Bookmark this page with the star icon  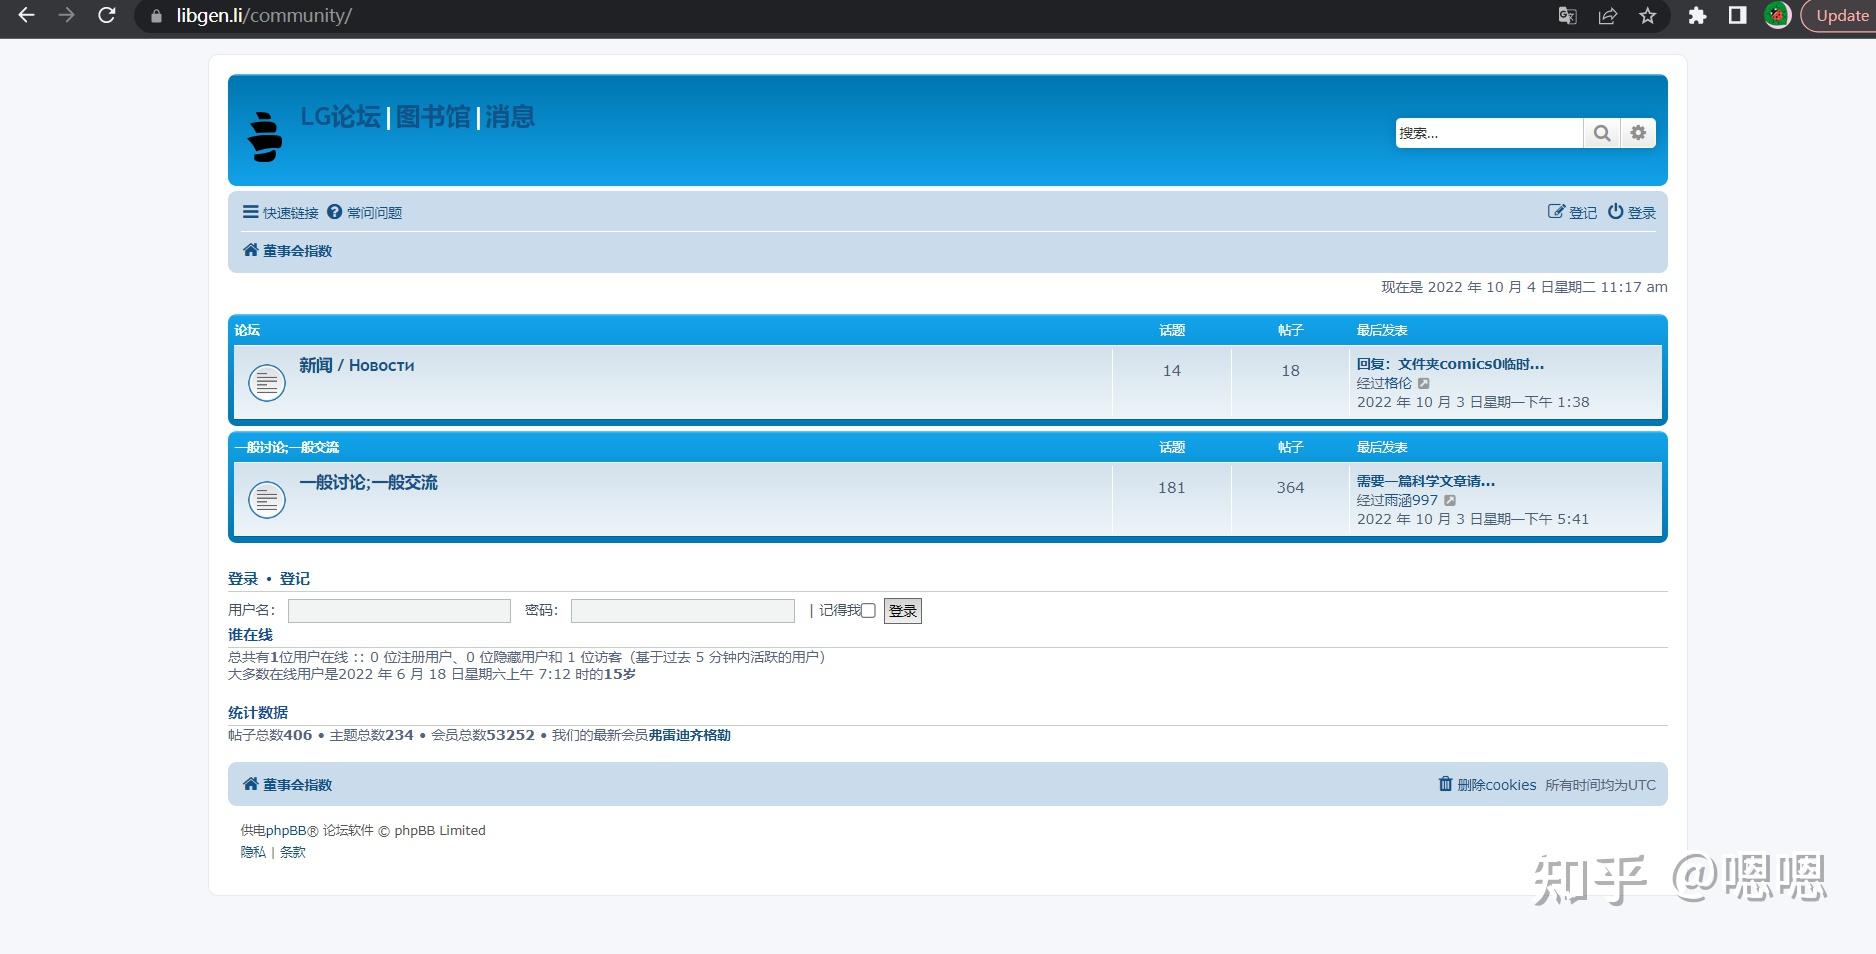1648,16
